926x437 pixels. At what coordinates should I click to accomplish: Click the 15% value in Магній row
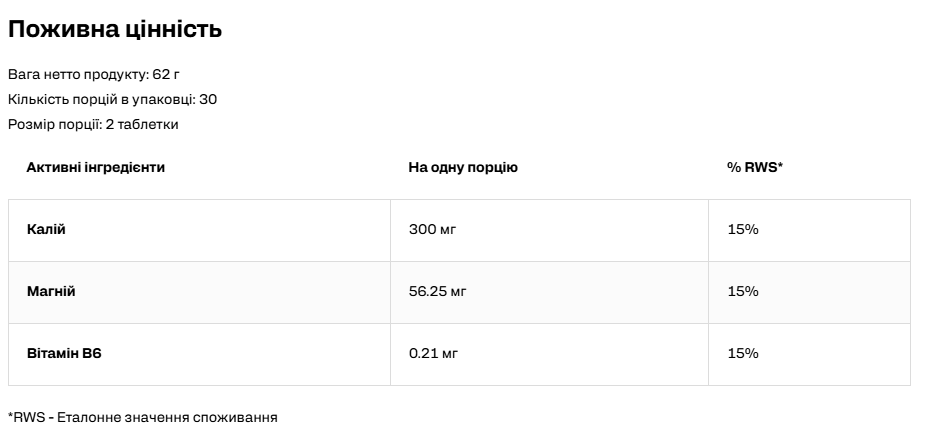tap(743, 292)
